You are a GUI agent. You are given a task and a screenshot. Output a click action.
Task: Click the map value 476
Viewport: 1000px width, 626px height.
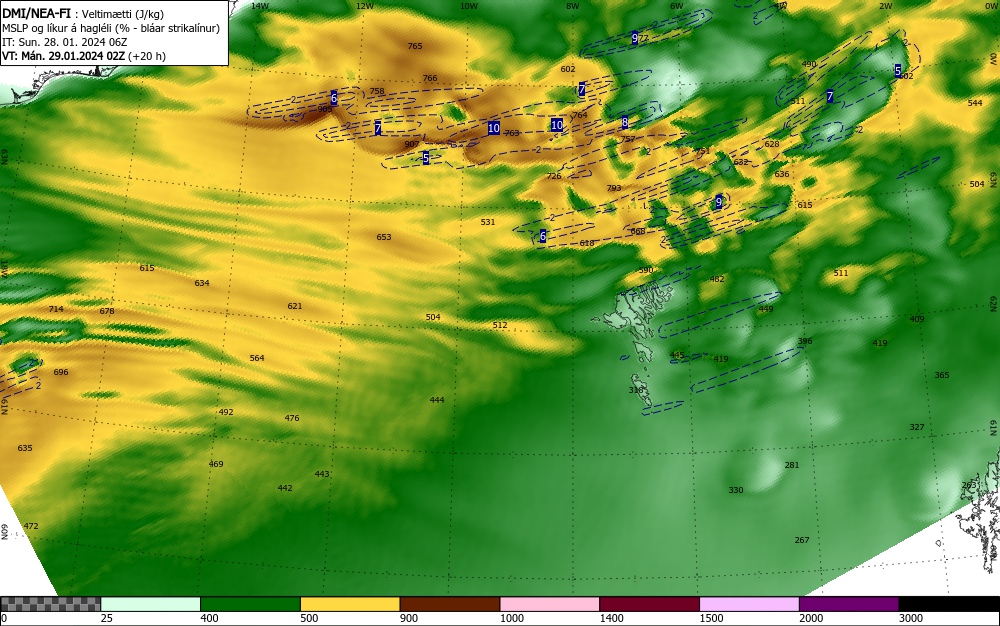point(291,418)
